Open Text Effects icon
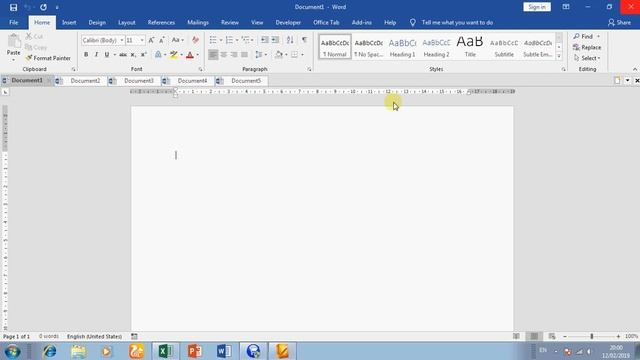 coord(158,55)
